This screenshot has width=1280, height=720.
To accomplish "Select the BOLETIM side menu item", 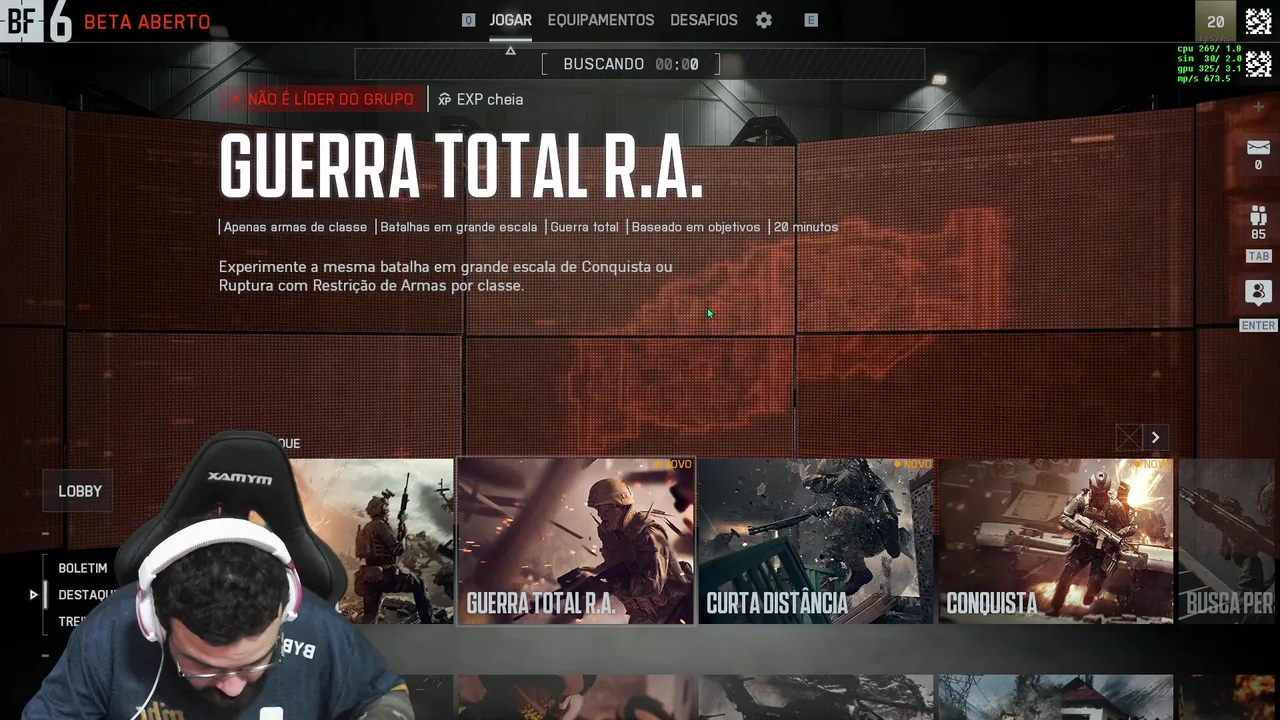I will [x=83, y=568].
